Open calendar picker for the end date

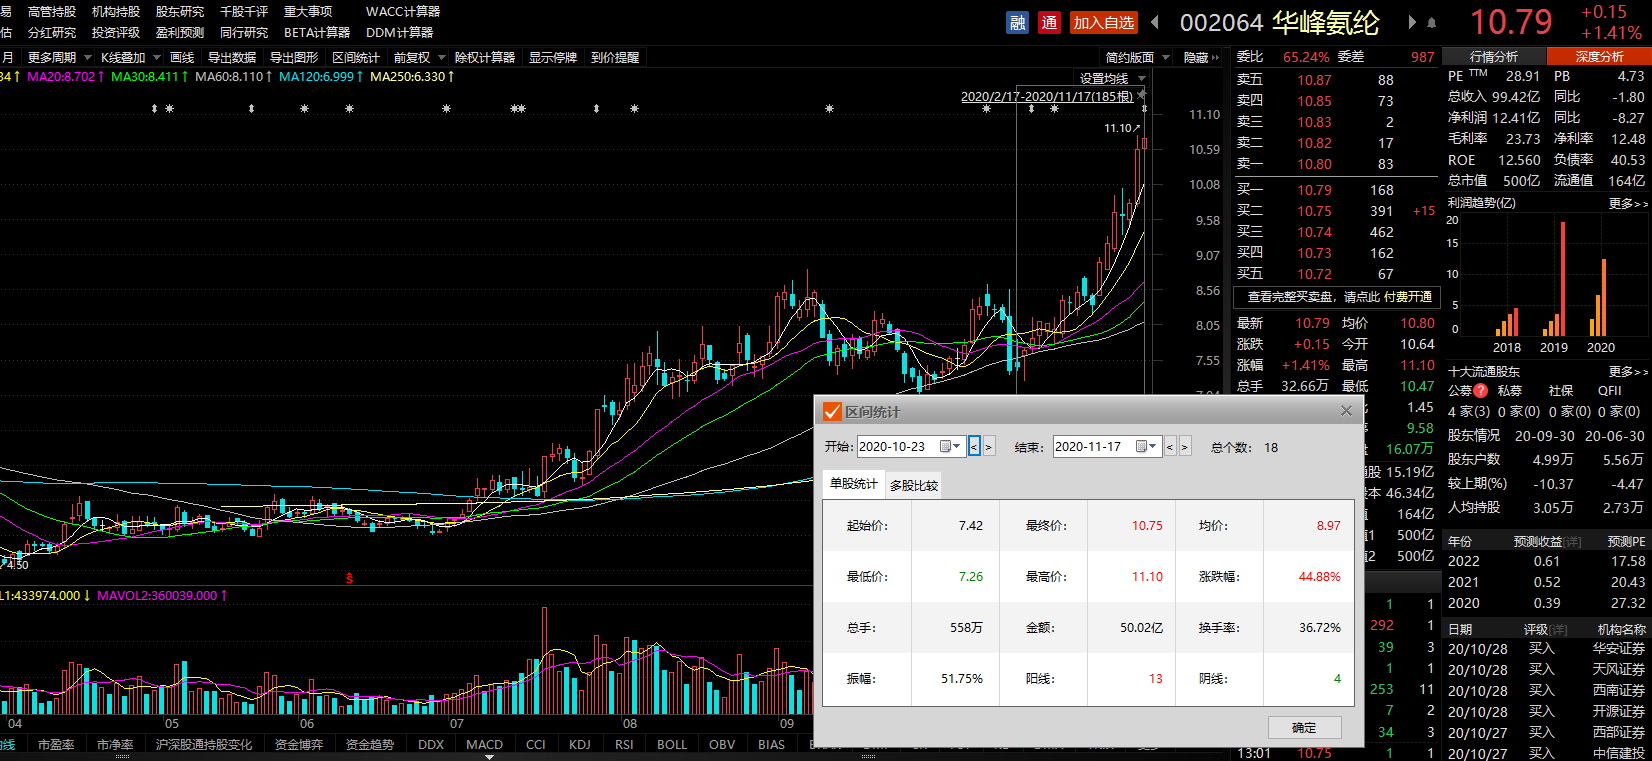(x=1141, y=447)
